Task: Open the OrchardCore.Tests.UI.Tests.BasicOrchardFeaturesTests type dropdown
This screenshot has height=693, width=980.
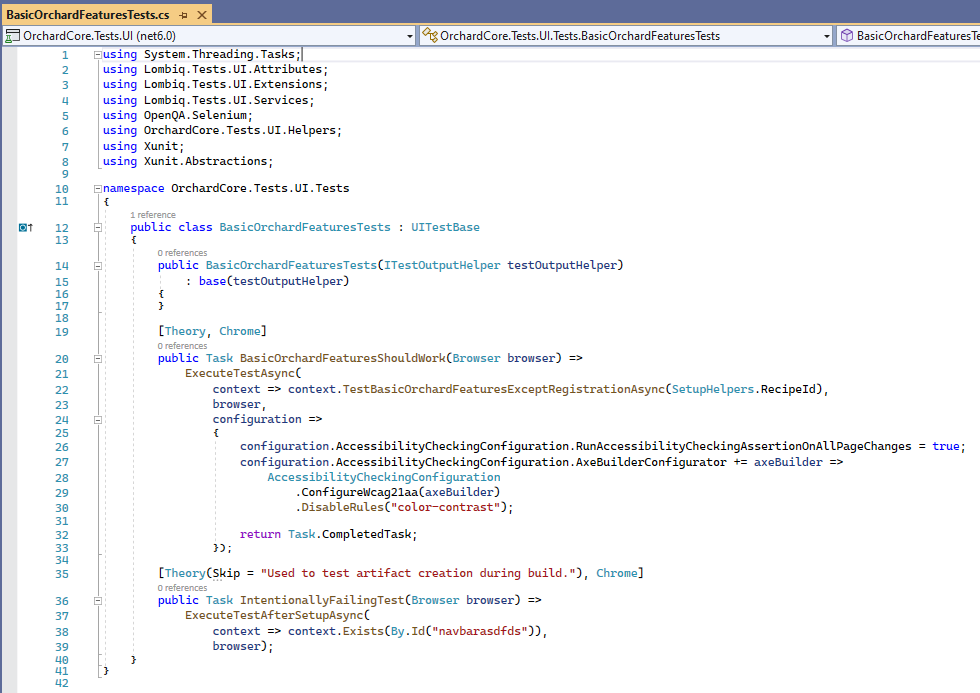Action: coord(826,36)
